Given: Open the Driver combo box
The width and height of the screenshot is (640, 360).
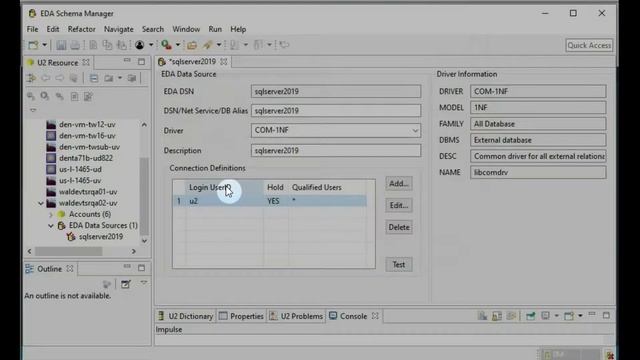Looking at the screenshot, I should 336,130.
